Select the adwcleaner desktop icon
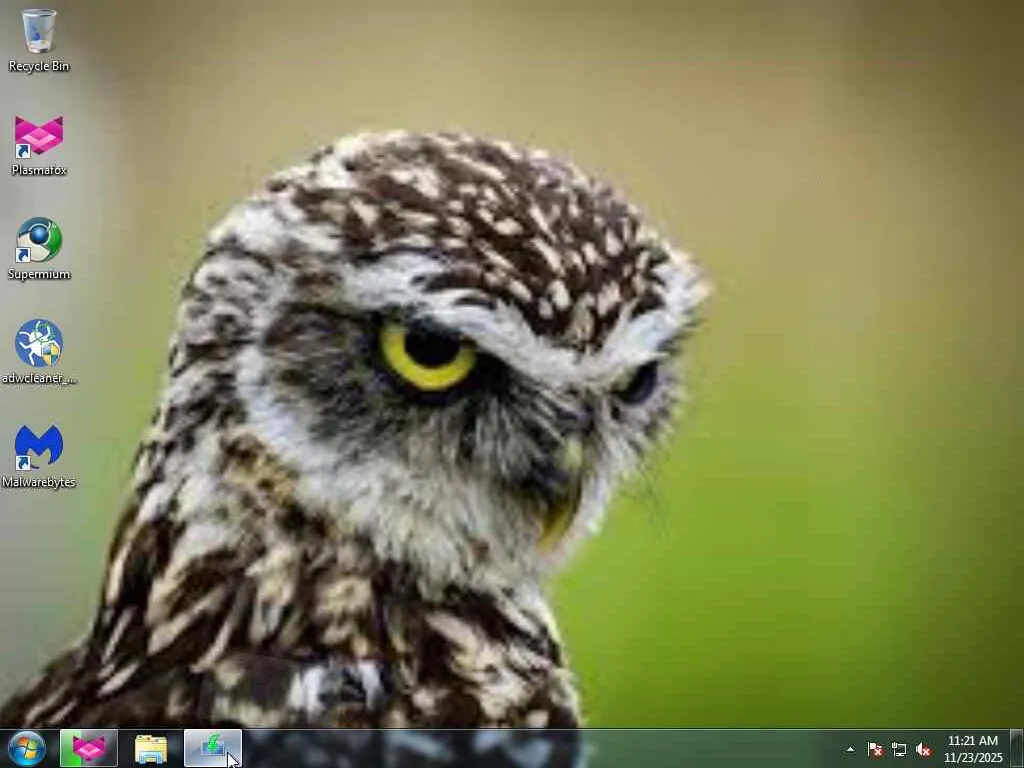 pos(39,352)
